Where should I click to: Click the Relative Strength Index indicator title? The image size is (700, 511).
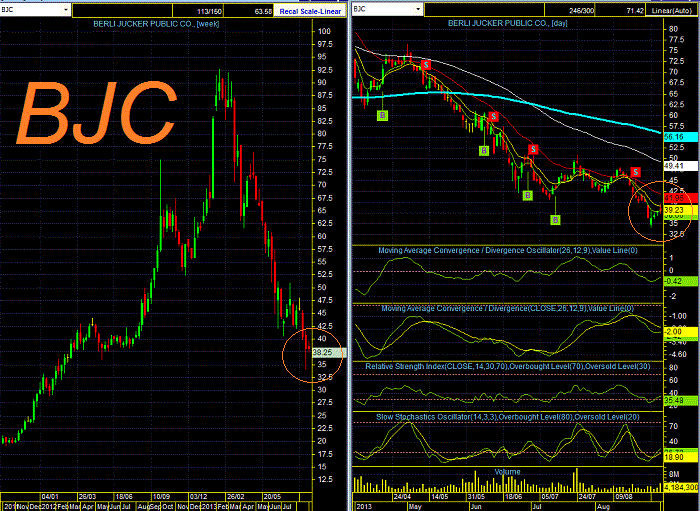coord(508,366)
